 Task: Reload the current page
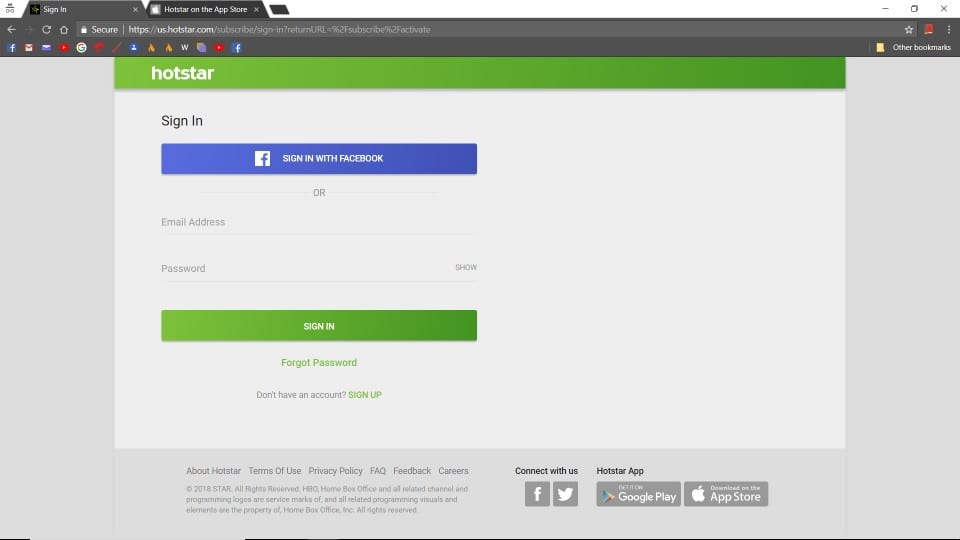point(46,29)
